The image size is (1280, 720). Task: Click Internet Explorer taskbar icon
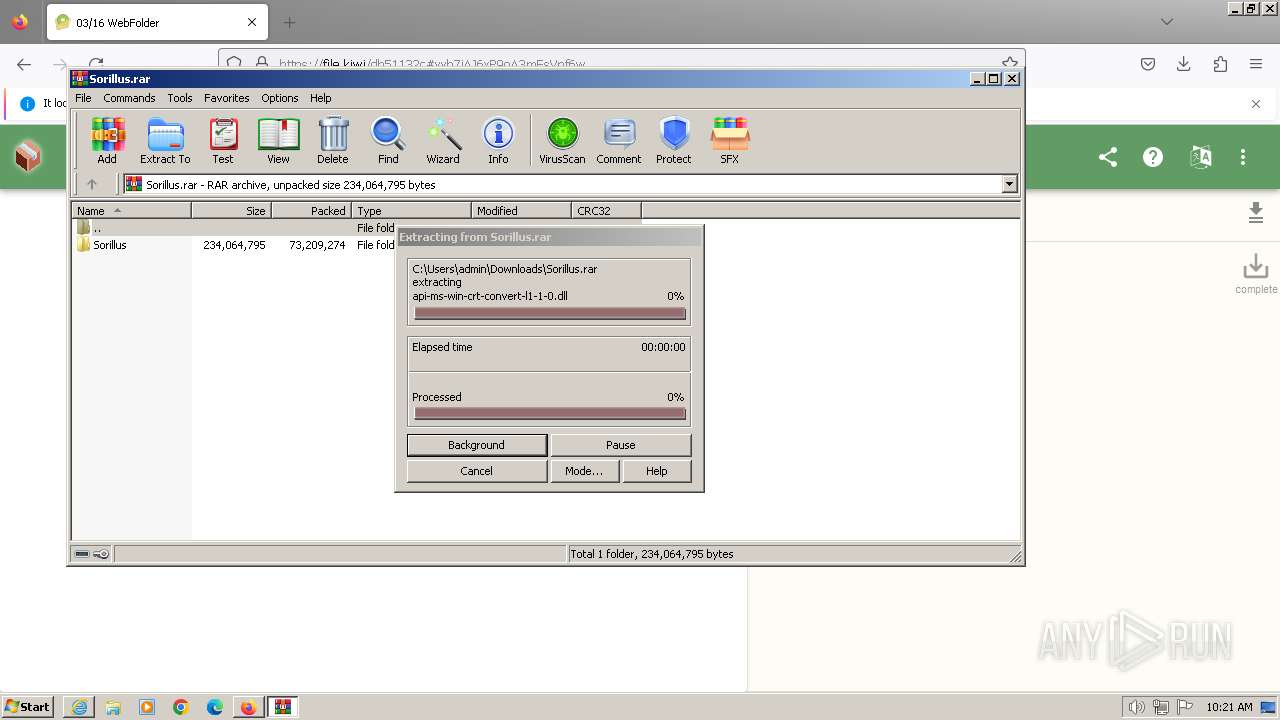pos(79,707)
